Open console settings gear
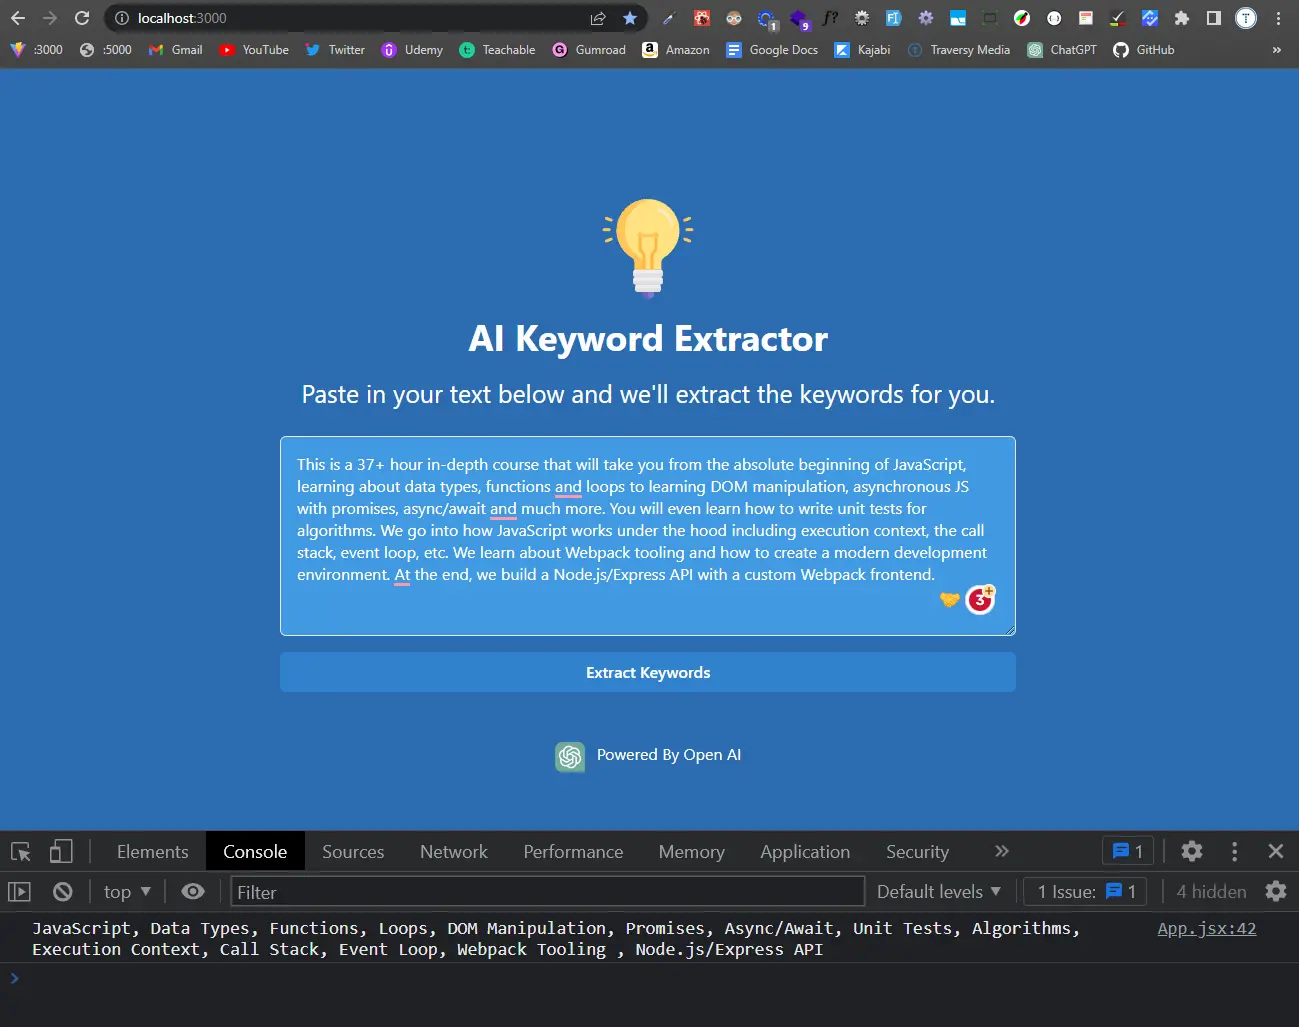1299x1027 pixels. tap(1276, 891)
